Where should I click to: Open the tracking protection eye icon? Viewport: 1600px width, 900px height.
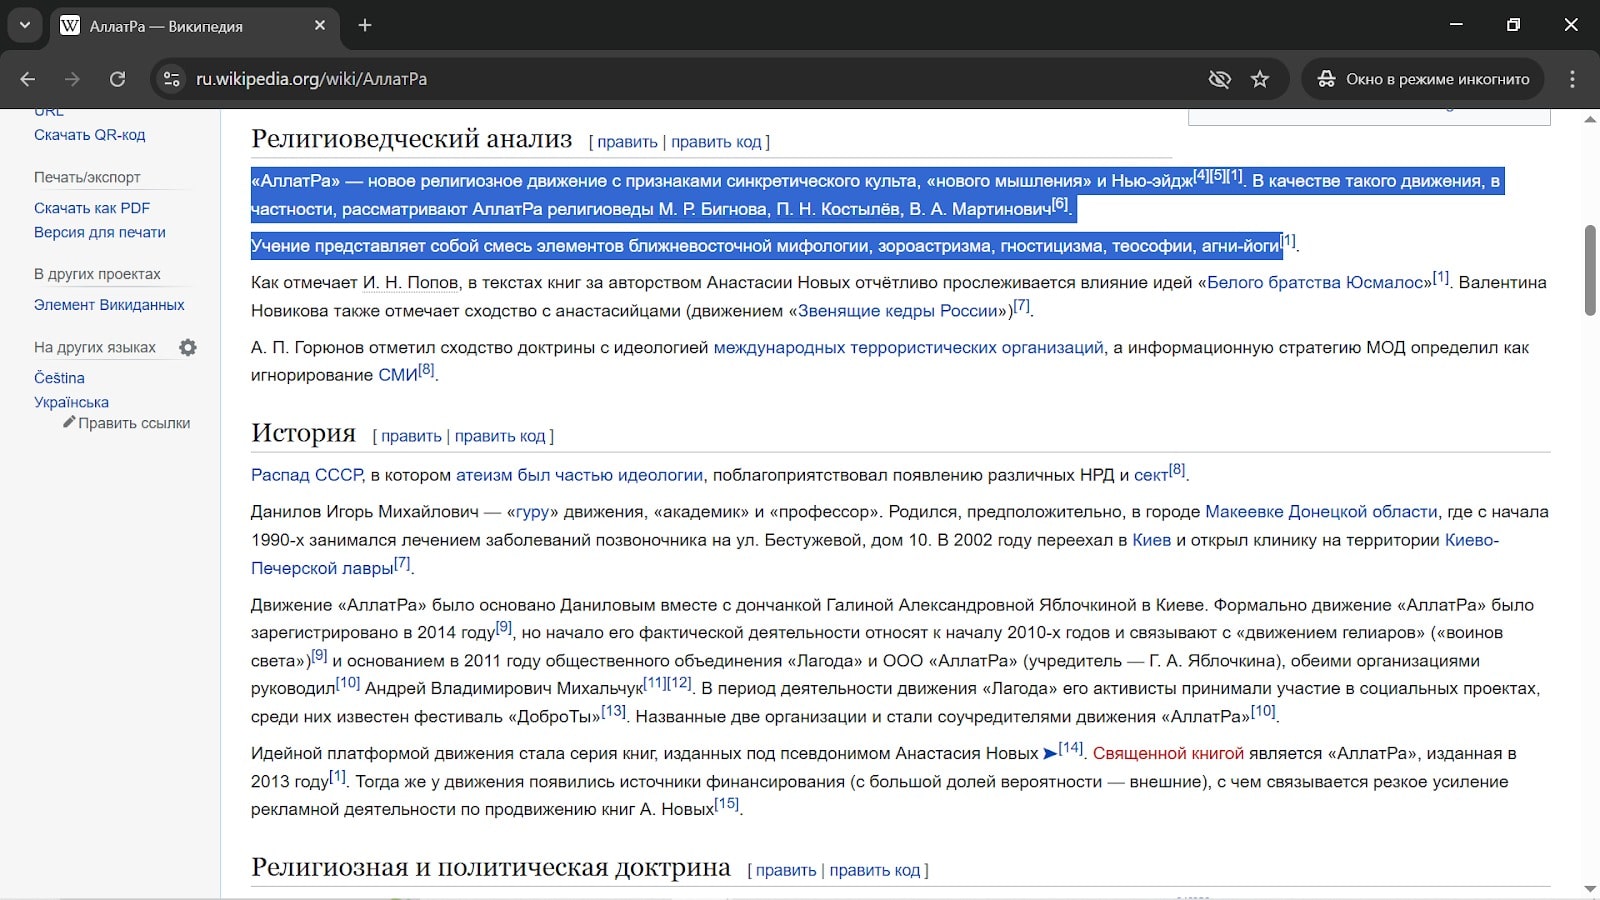point(1219,79)
